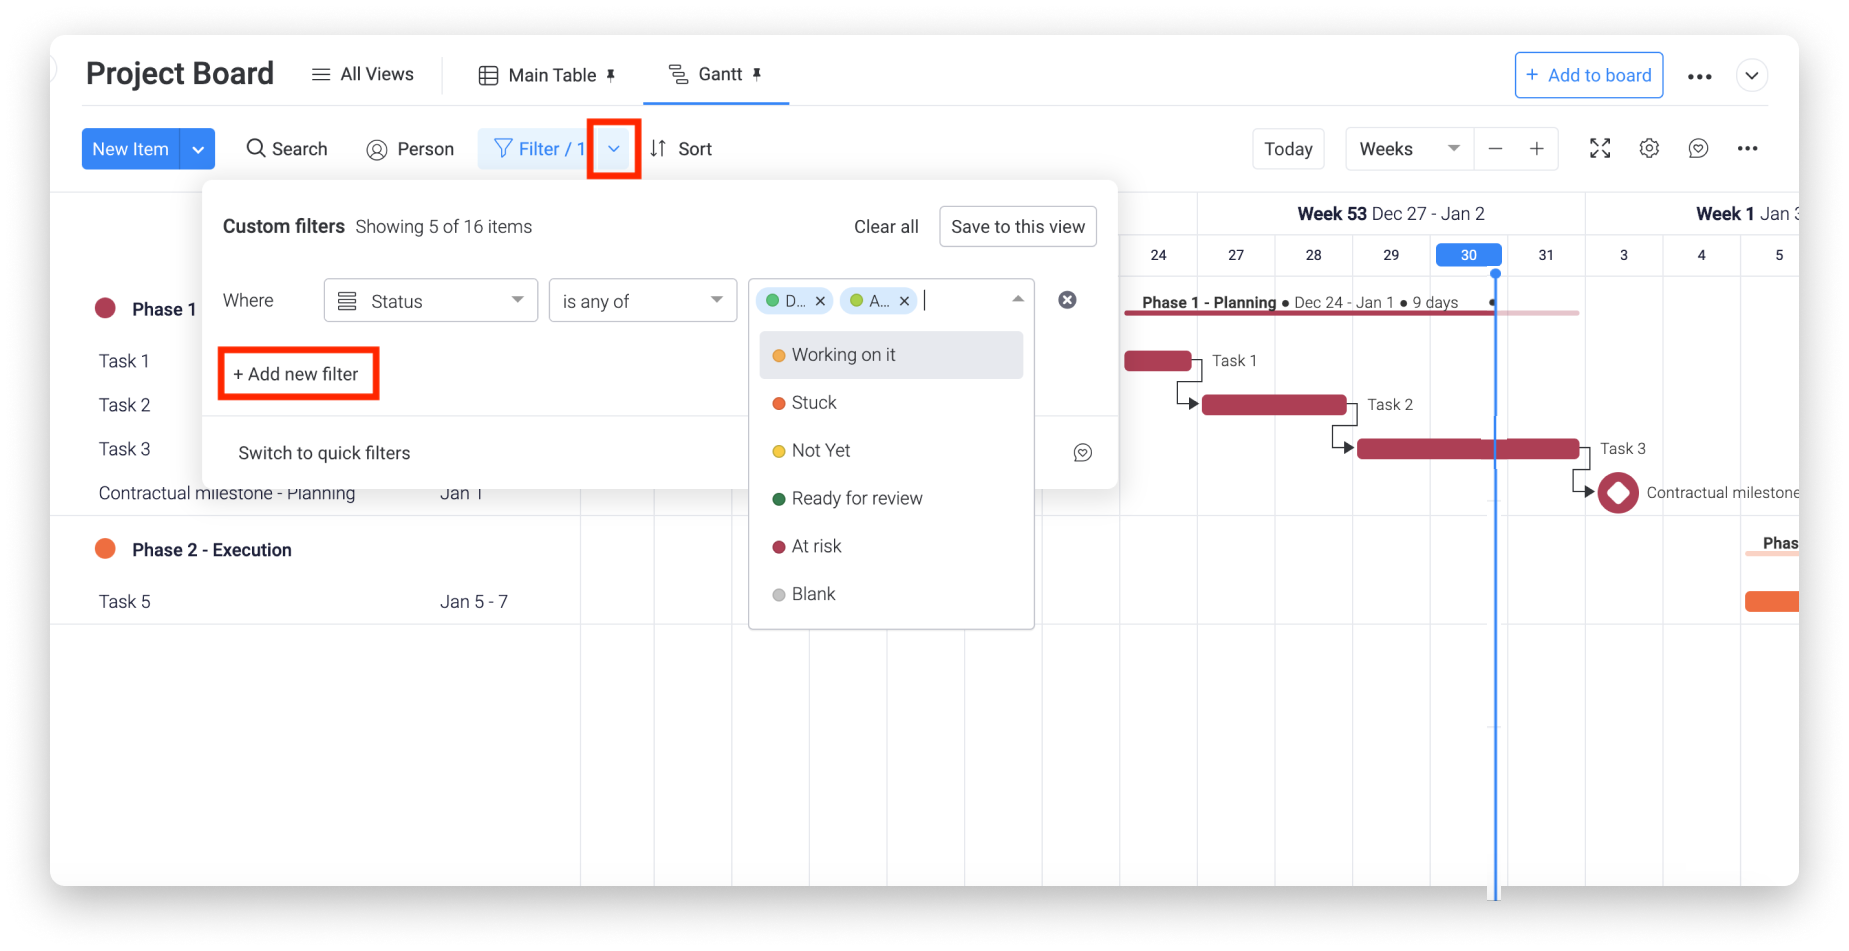Open the feedback icon in toolbar
This screenshot has width=1849, height=951.
pos(1698,149)
